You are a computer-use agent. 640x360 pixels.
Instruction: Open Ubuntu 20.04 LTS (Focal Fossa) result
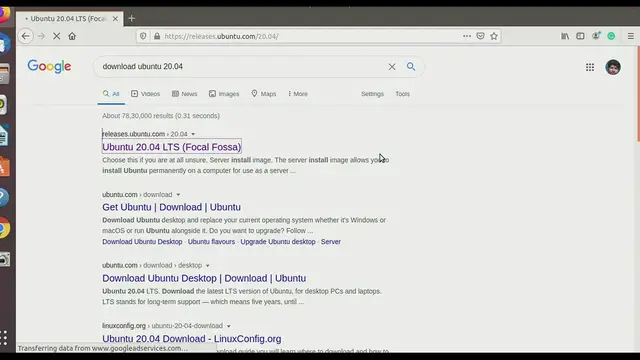[171, 147]
